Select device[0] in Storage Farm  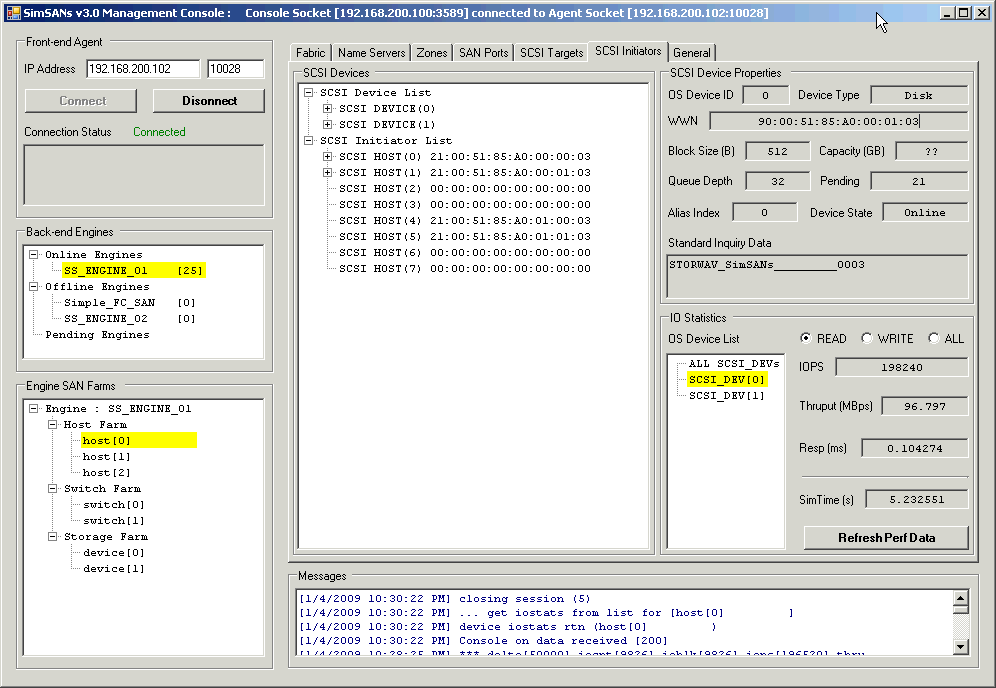pos(114,552)
